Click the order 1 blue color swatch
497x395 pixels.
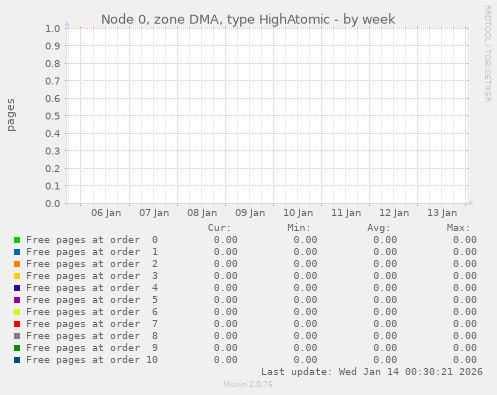[x=17, y=252]
